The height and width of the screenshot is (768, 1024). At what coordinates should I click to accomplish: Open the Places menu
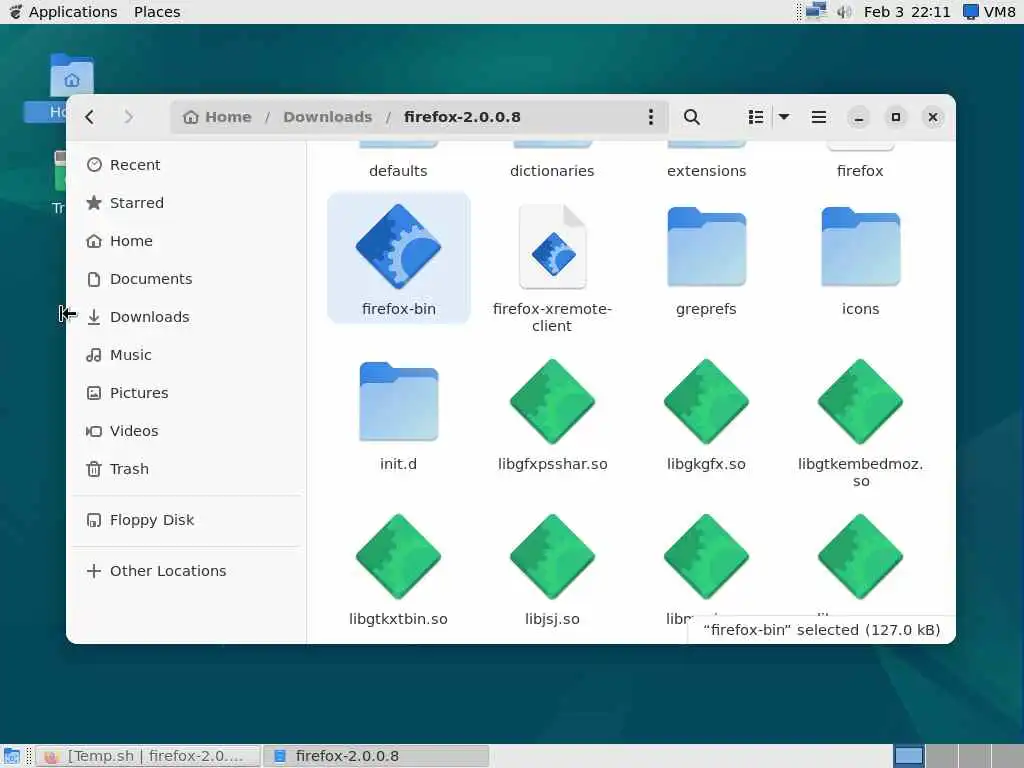157,12
